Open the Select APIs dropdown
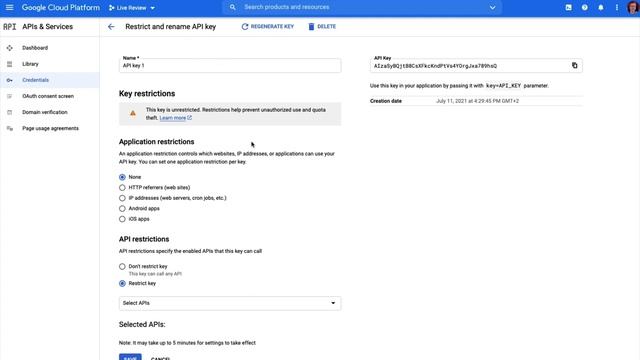The height and width of the screenshot is (360, 640). [x=230, y=303]
